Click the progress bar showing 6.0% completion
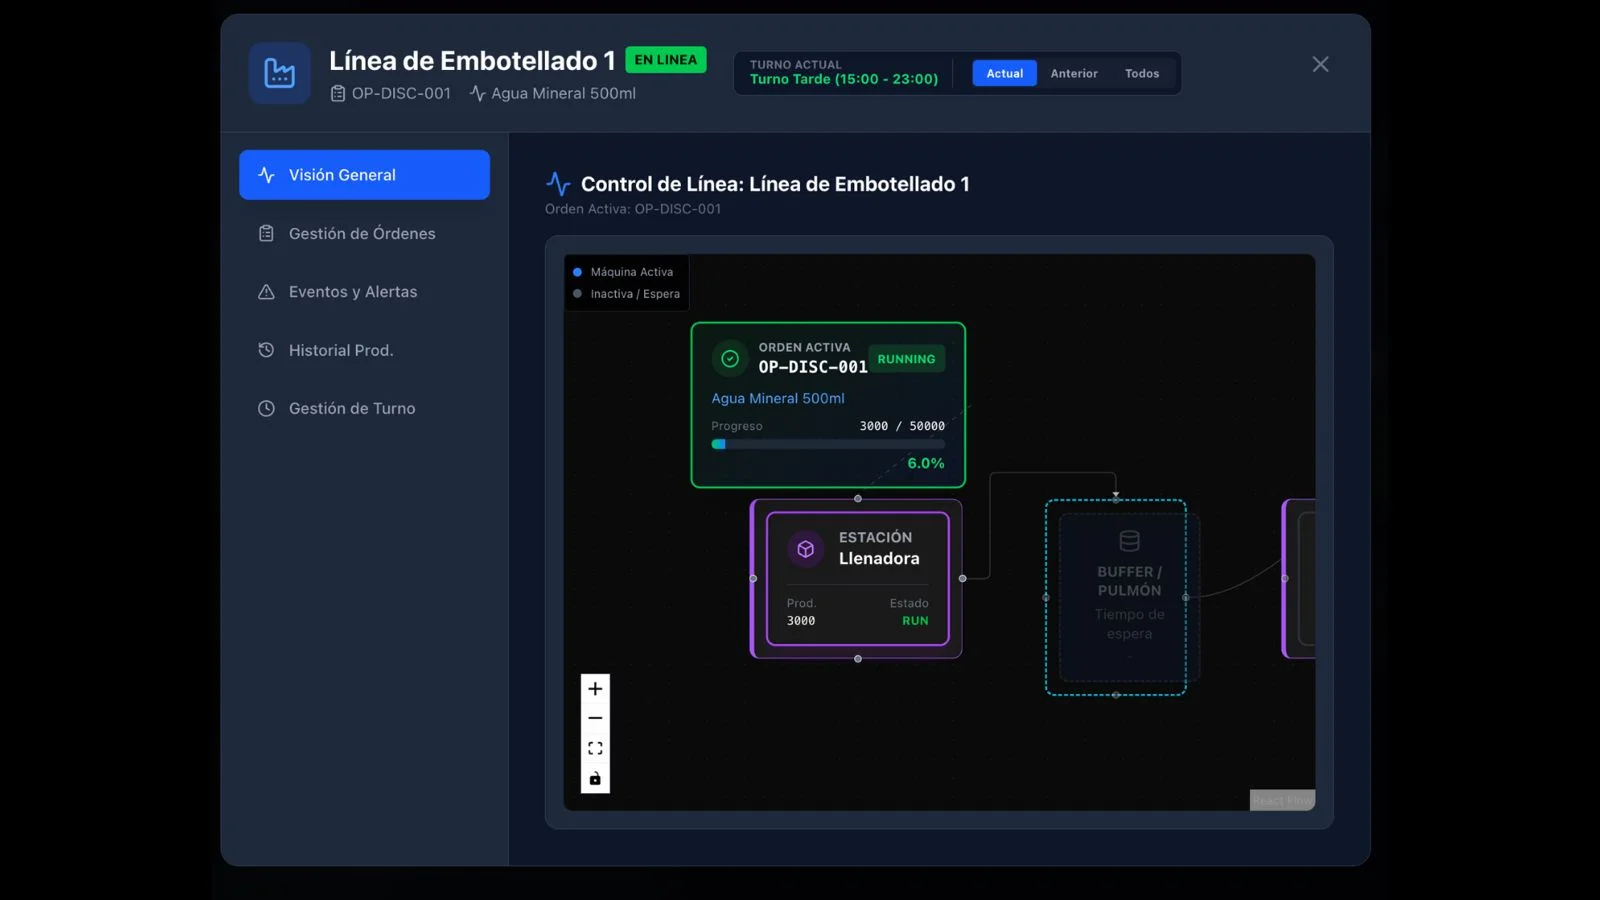This screenshot has height=900, width=1600. (828, 444)
